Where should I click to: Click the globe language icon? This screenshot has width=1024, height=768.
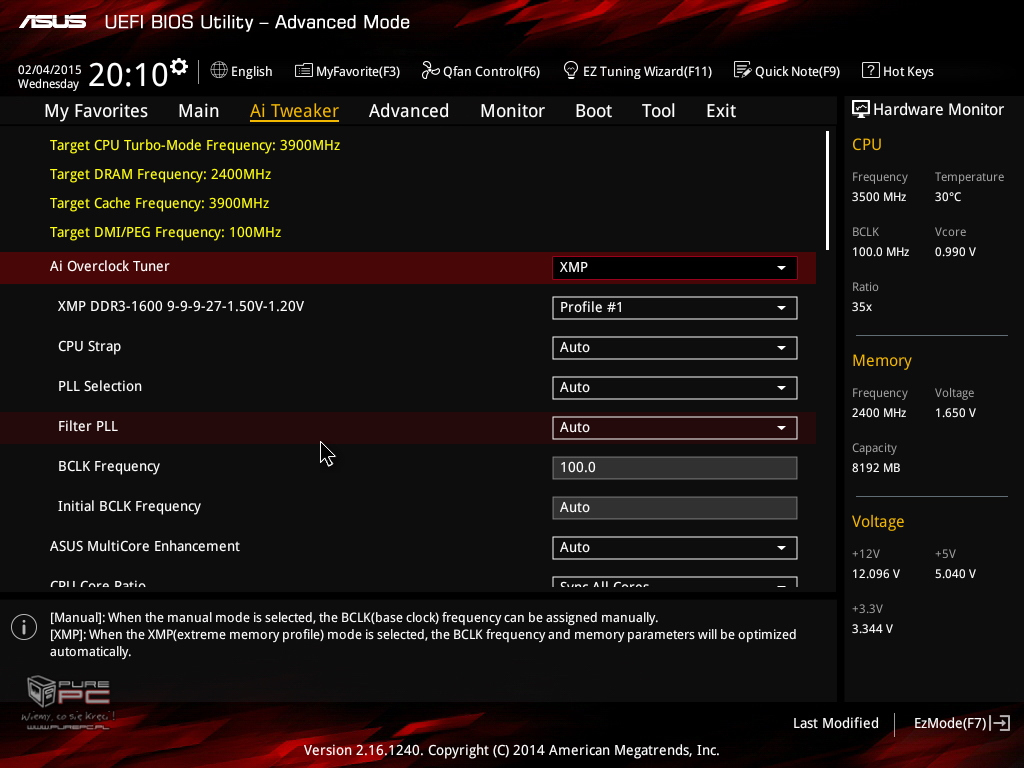pyautogui.click(x=219, y=71)
